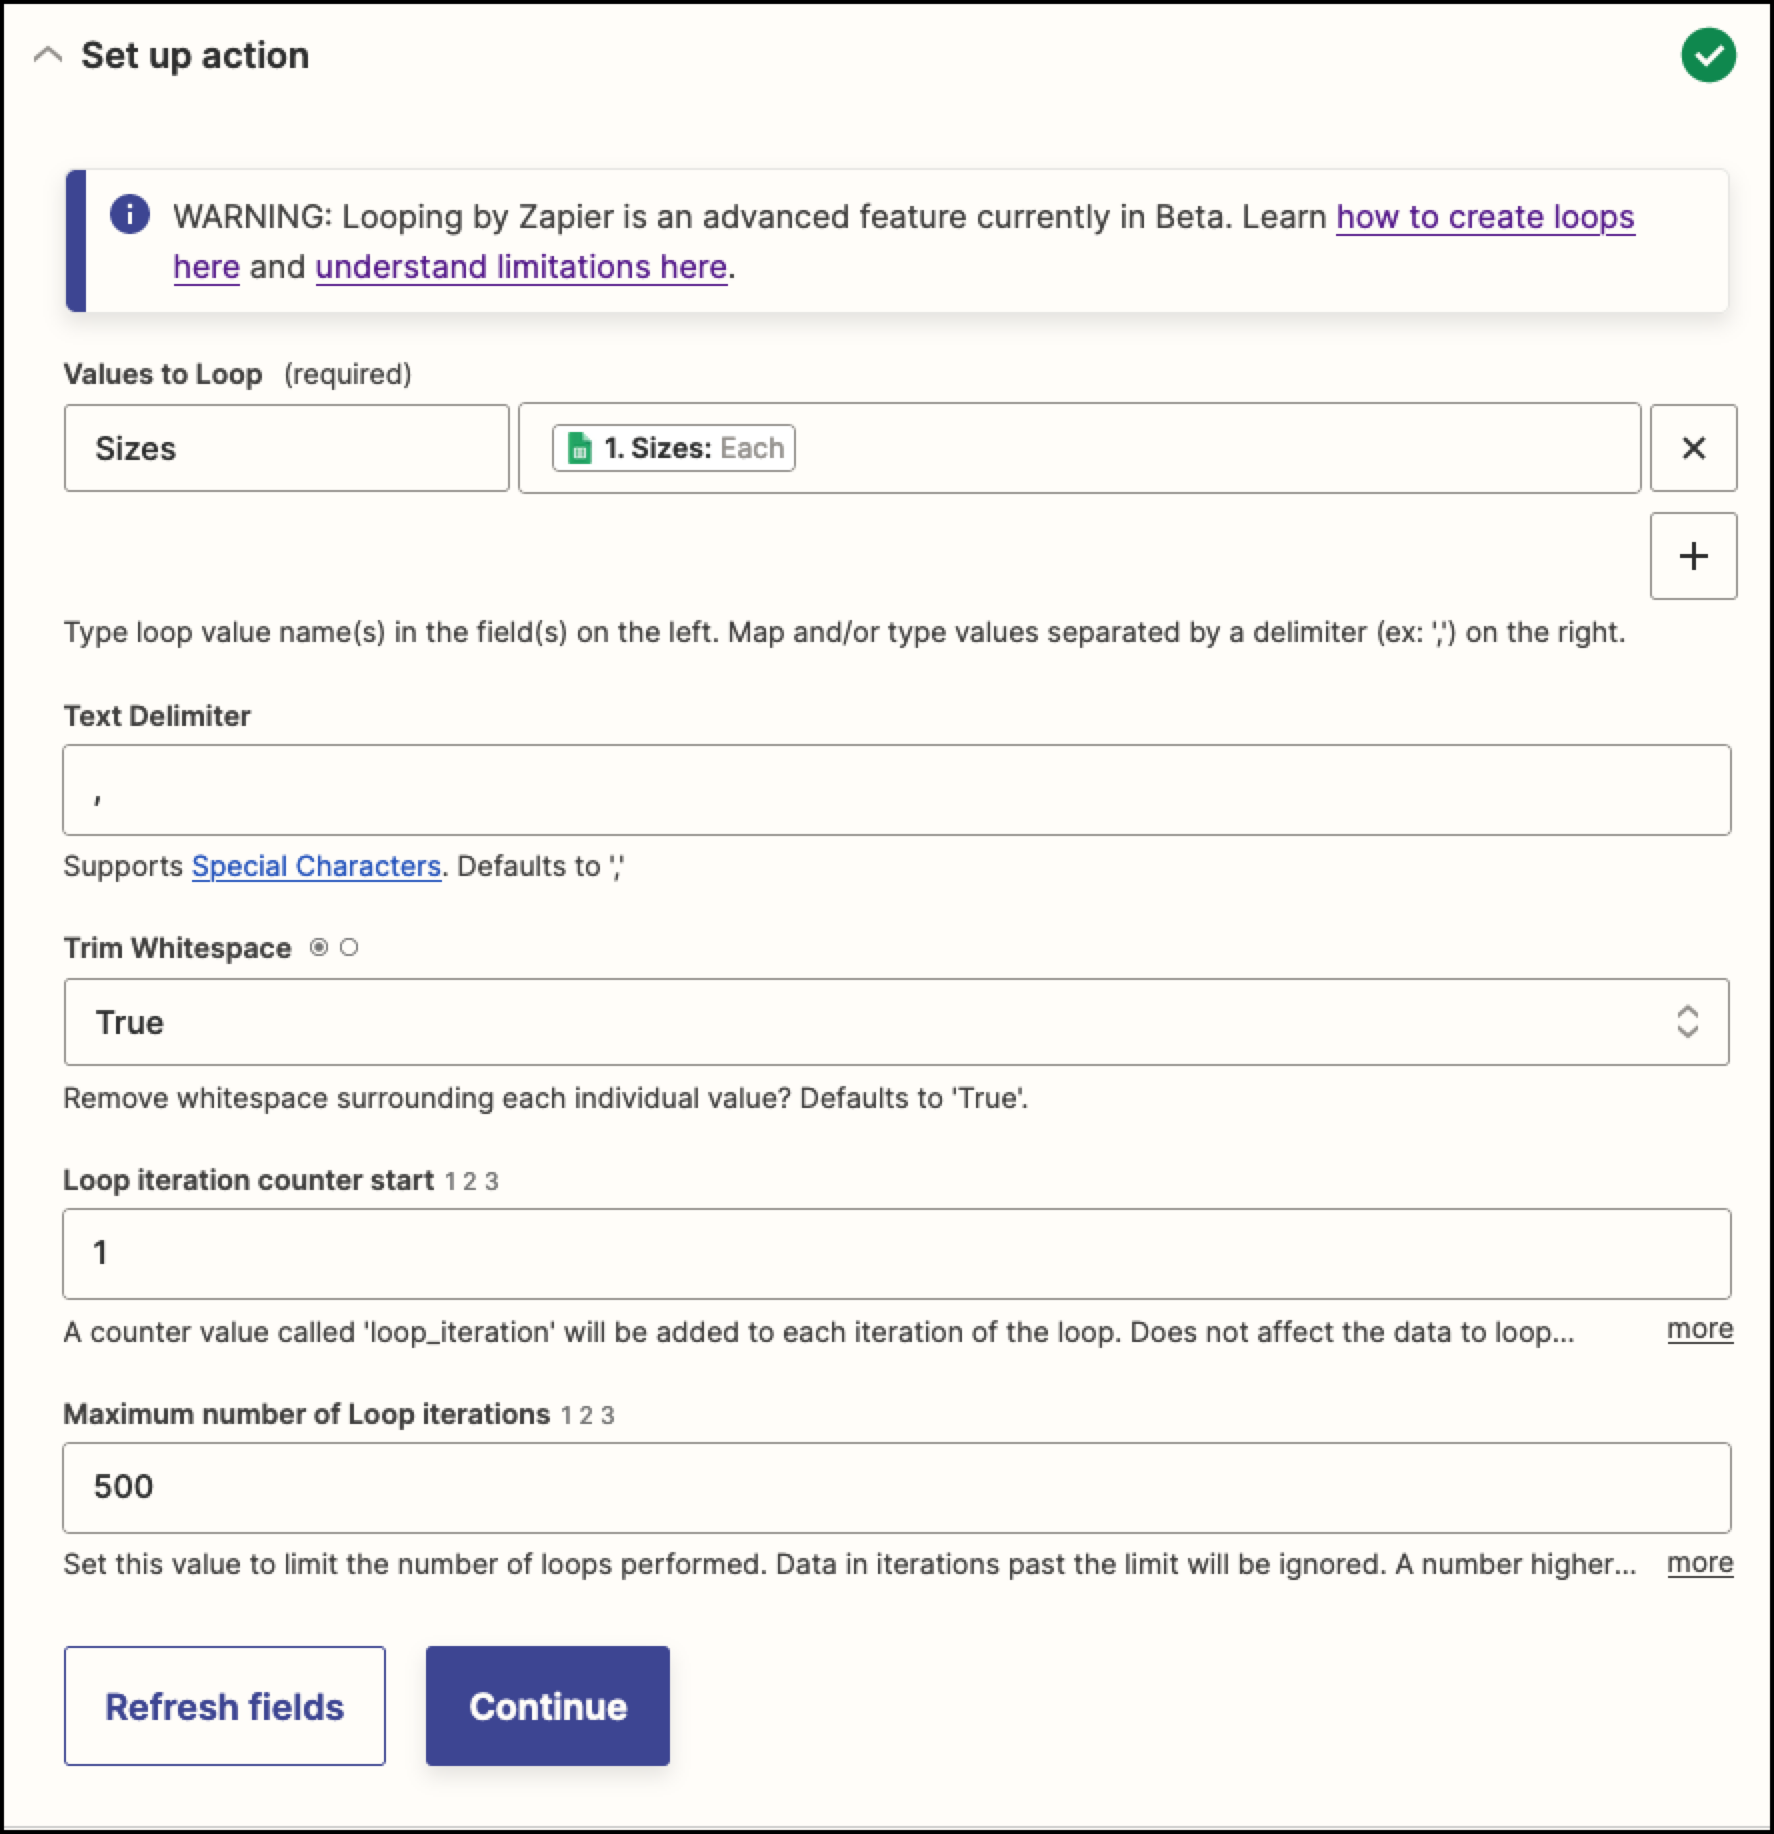The height and width of the screenshot is (1834, 1774).
Task: Collapse the Set up action section chevron
Action: 47,55
